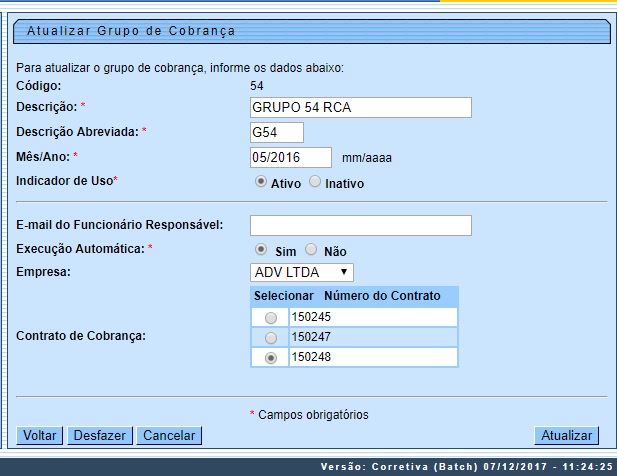Click the contract number 150245 text
Screen dimensions: 617x476
(311, 317)
